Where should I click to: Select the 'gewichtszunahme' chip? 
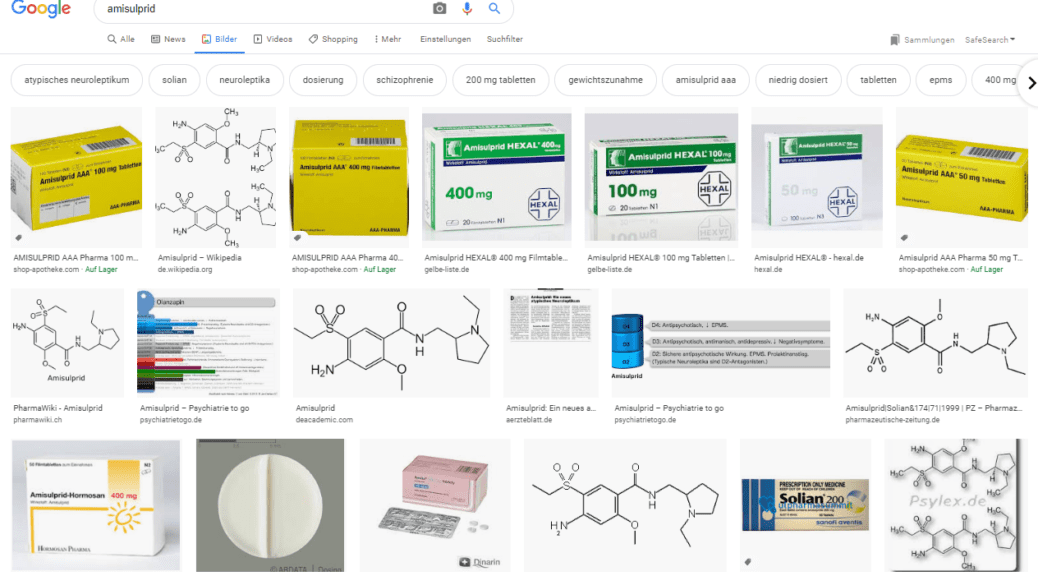pyautogui.click(x=605, y=80)
